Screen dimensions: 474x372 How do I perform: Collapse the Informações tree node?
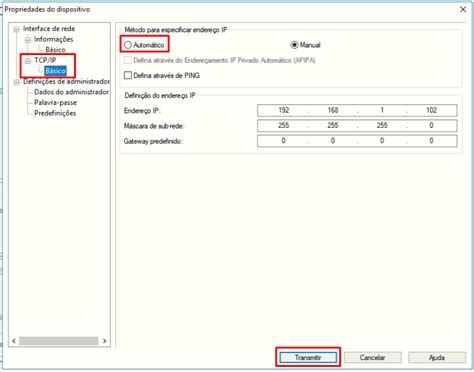coord(28,40)
